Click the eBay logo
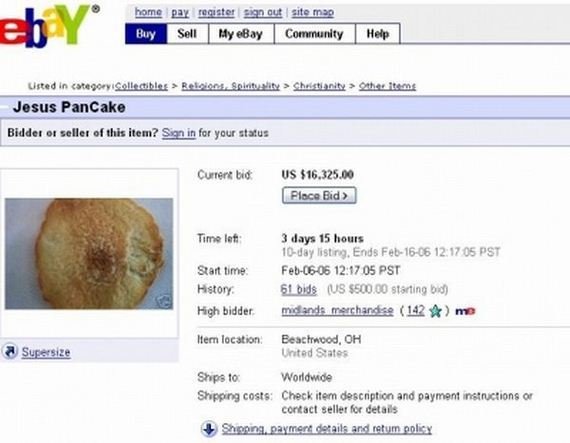The height and width of the screenshot is (443, 570). coord(47,25)
